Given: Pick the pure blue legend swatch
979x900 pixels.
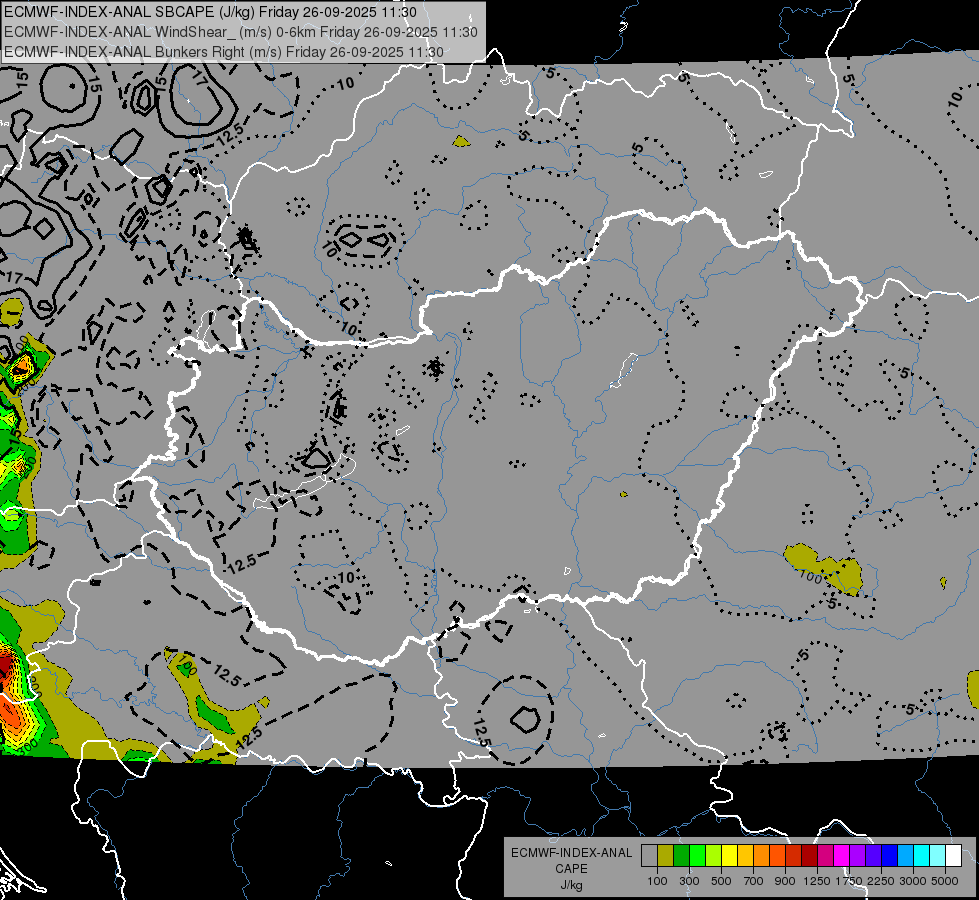Looking at the screenshot, I should point(890,856).
